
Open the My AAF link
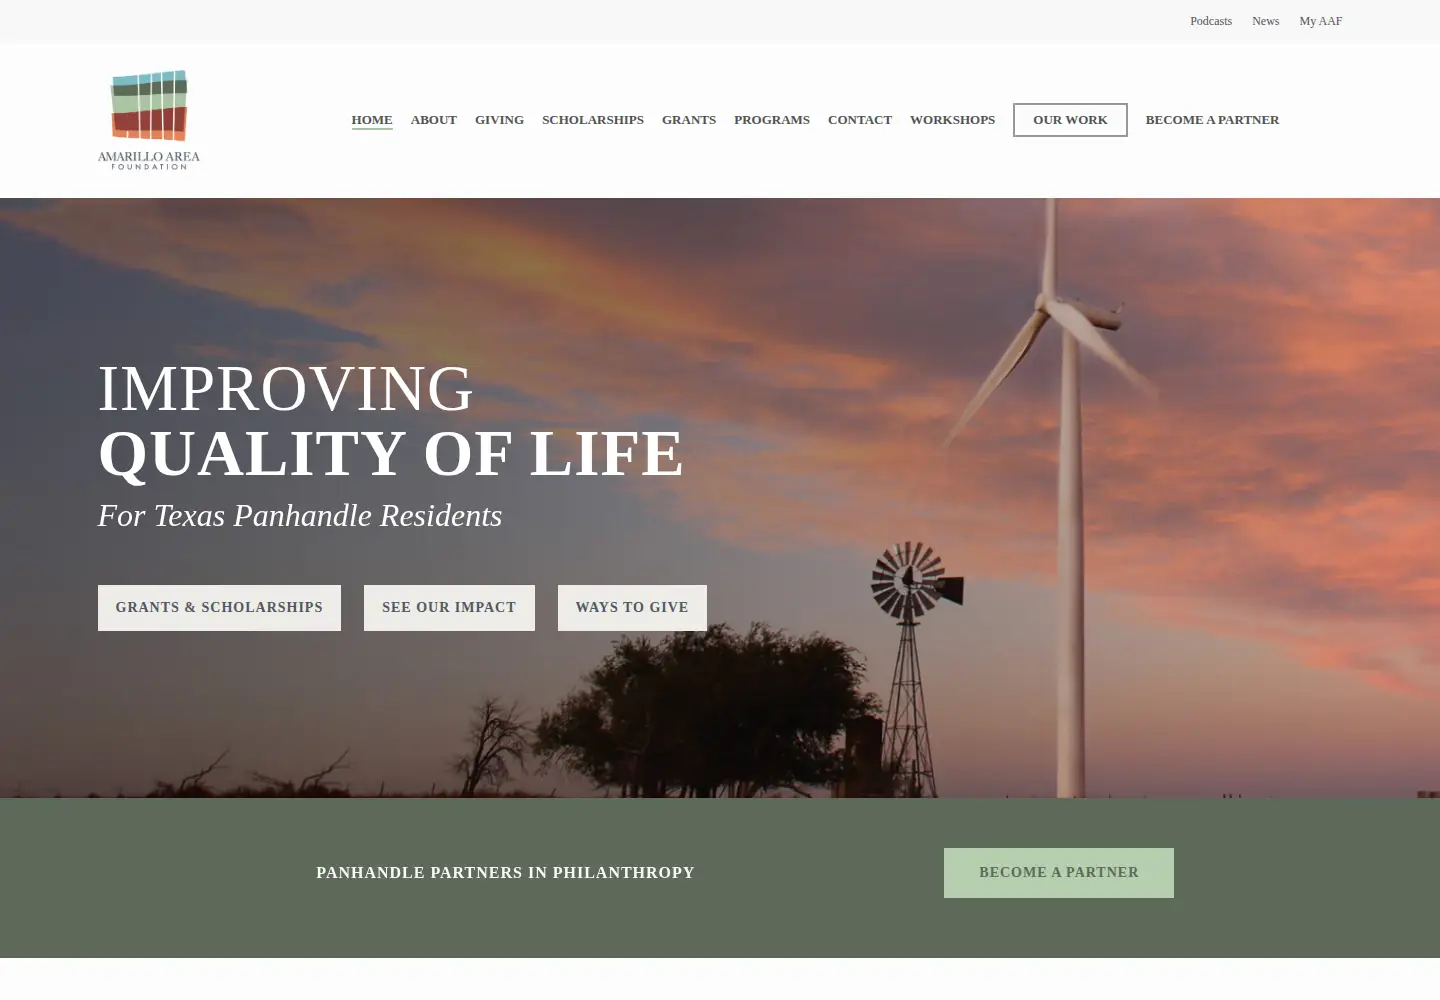(1321, 21)
